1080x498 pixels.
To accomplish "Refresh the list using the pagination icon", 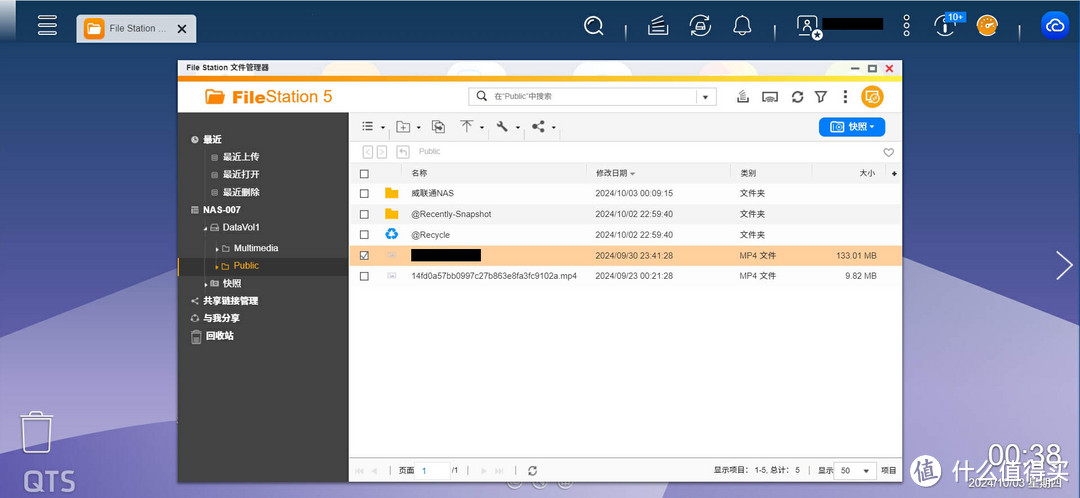I will (x=532, y=470).
